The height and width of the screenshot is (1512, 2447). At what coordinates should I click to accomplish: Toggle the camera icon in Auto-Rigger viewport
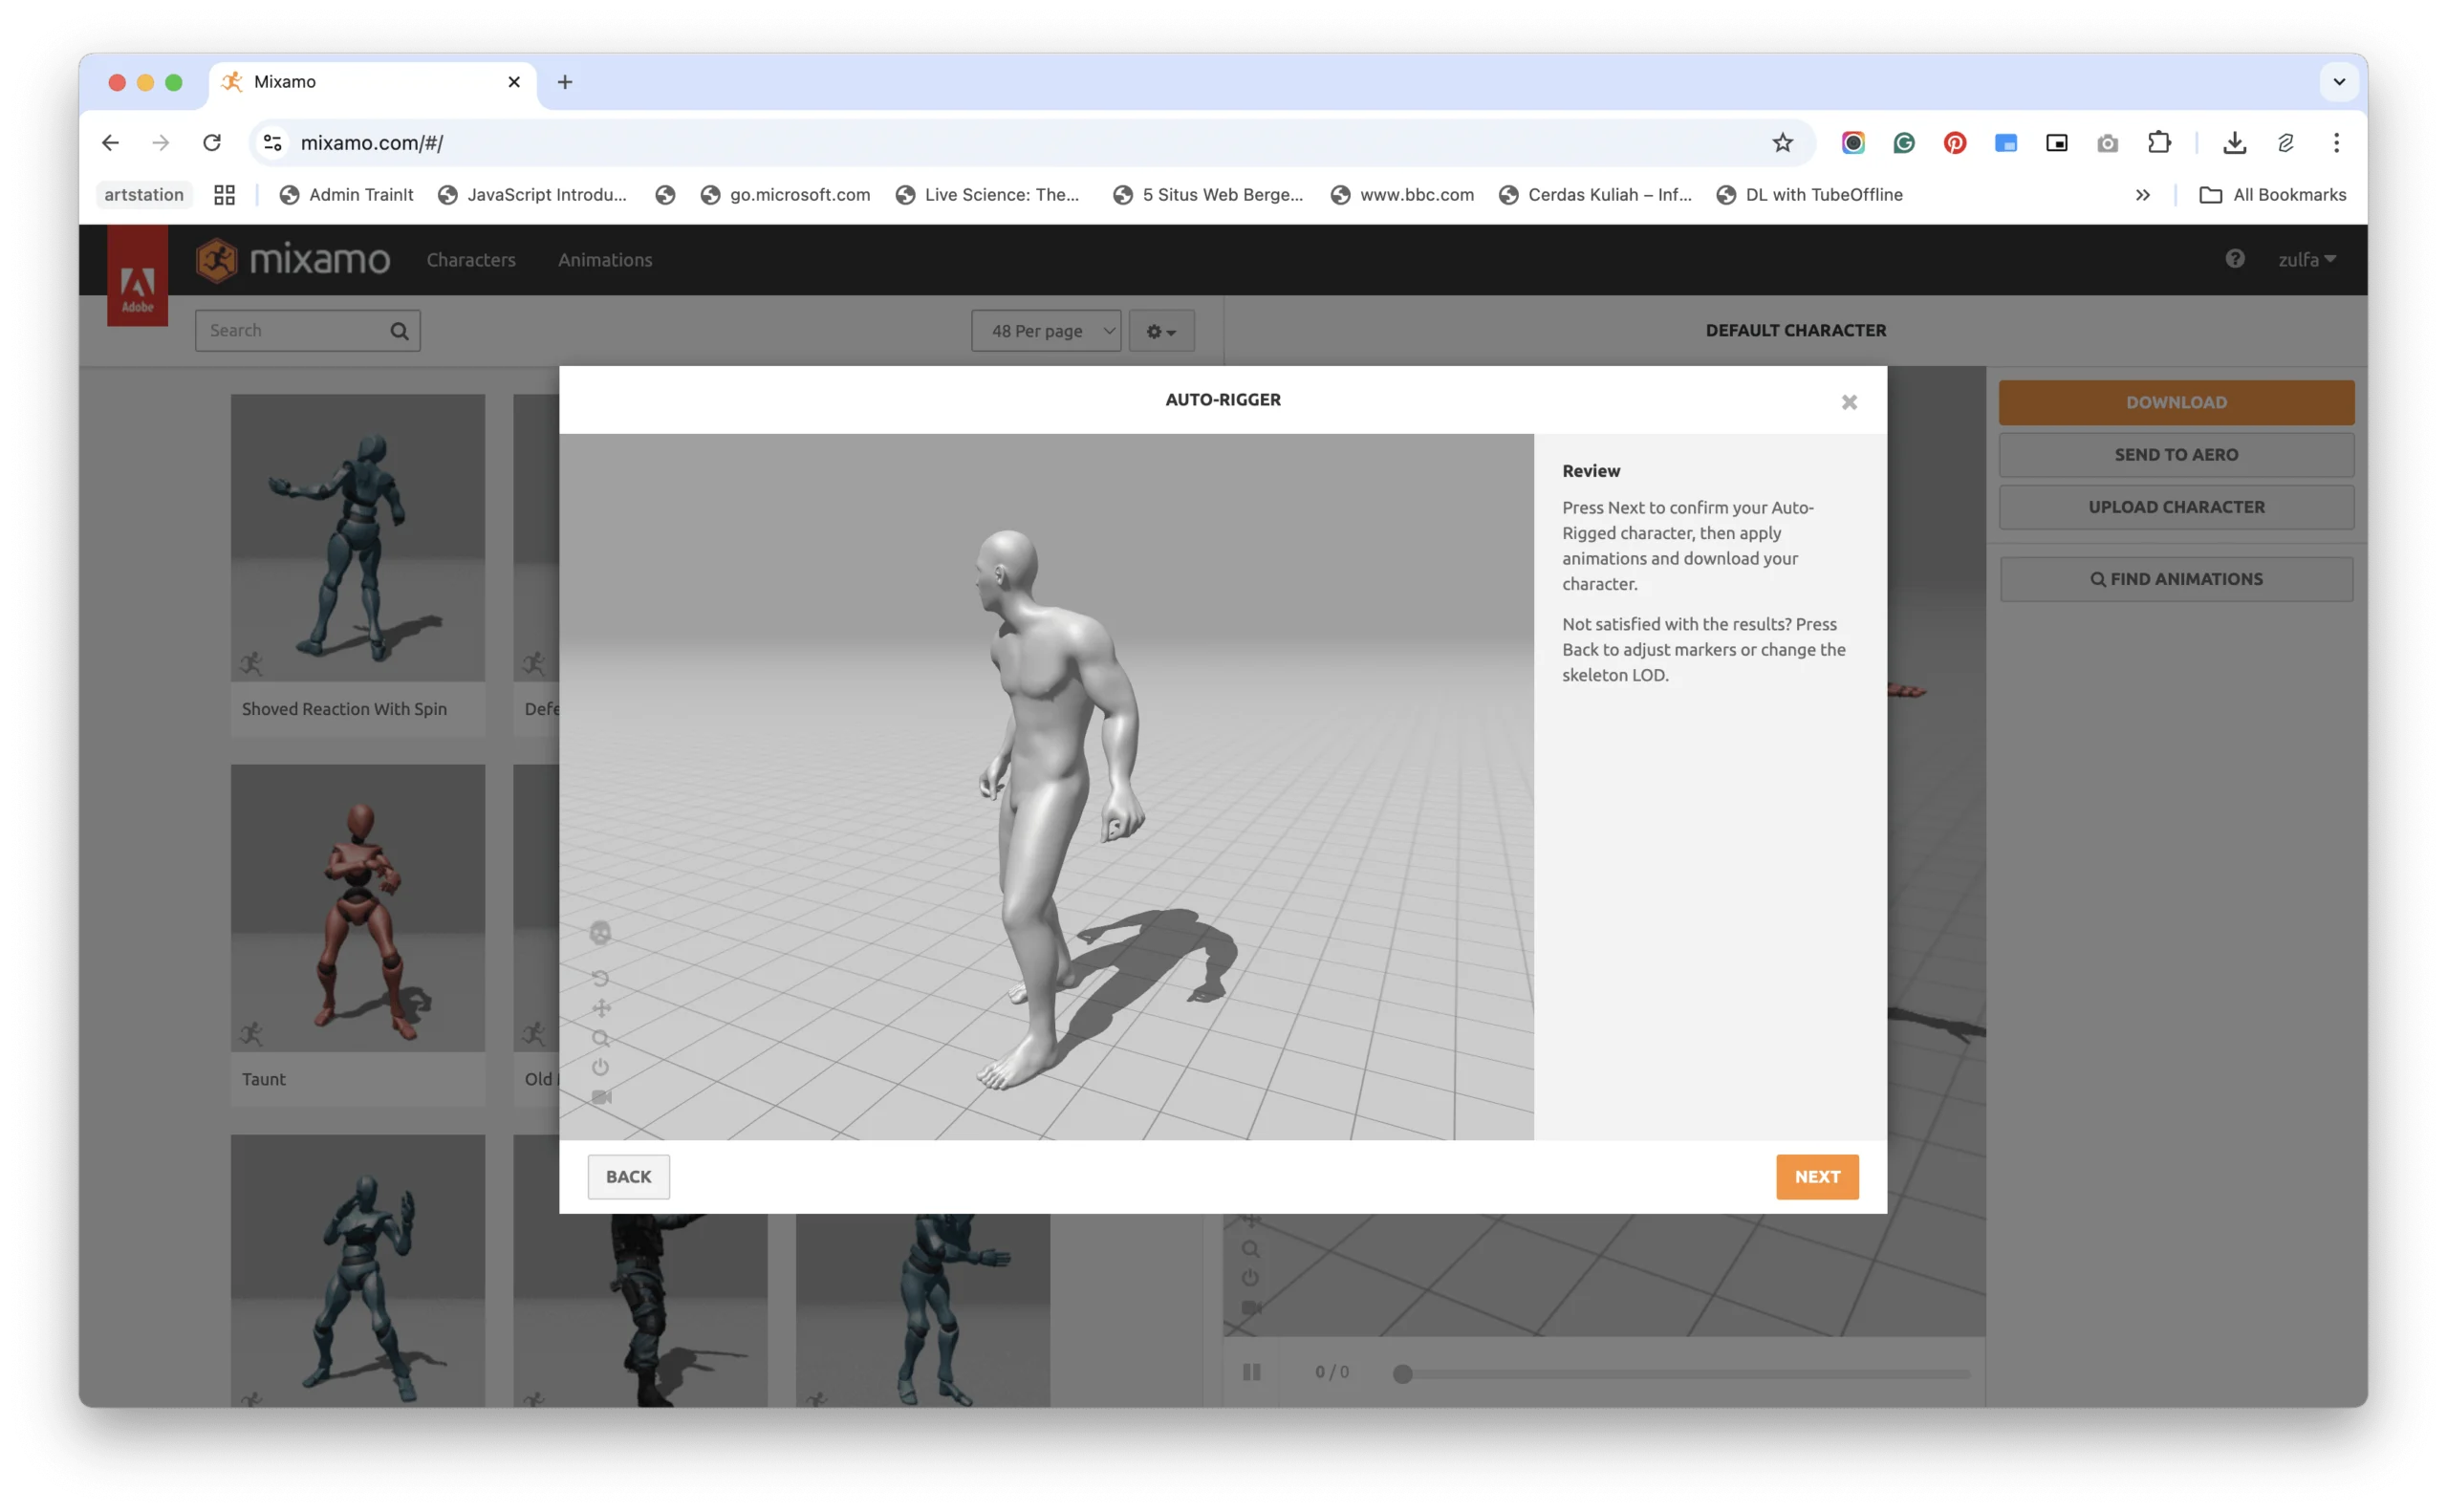coord(601,1097)
